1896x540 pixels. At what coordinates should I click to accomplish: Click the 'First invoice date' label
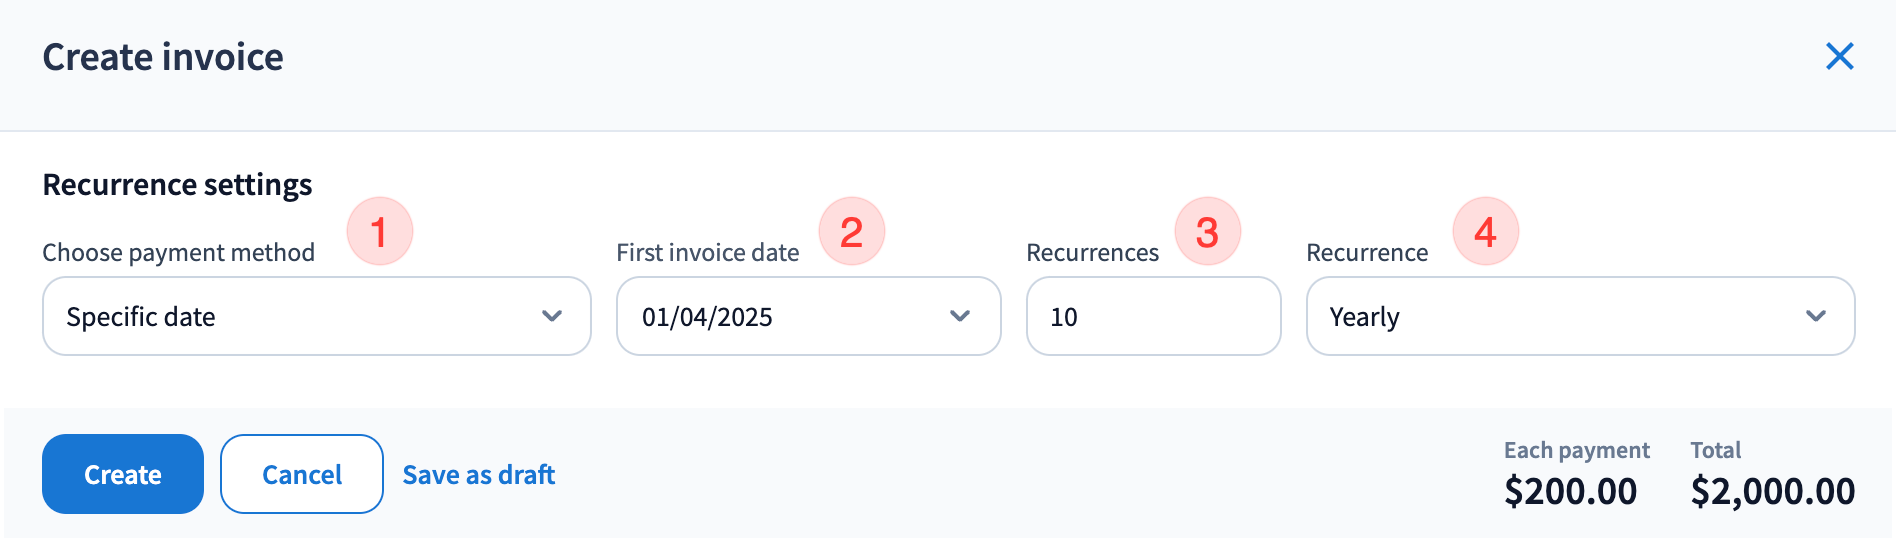tap(707, 253)
